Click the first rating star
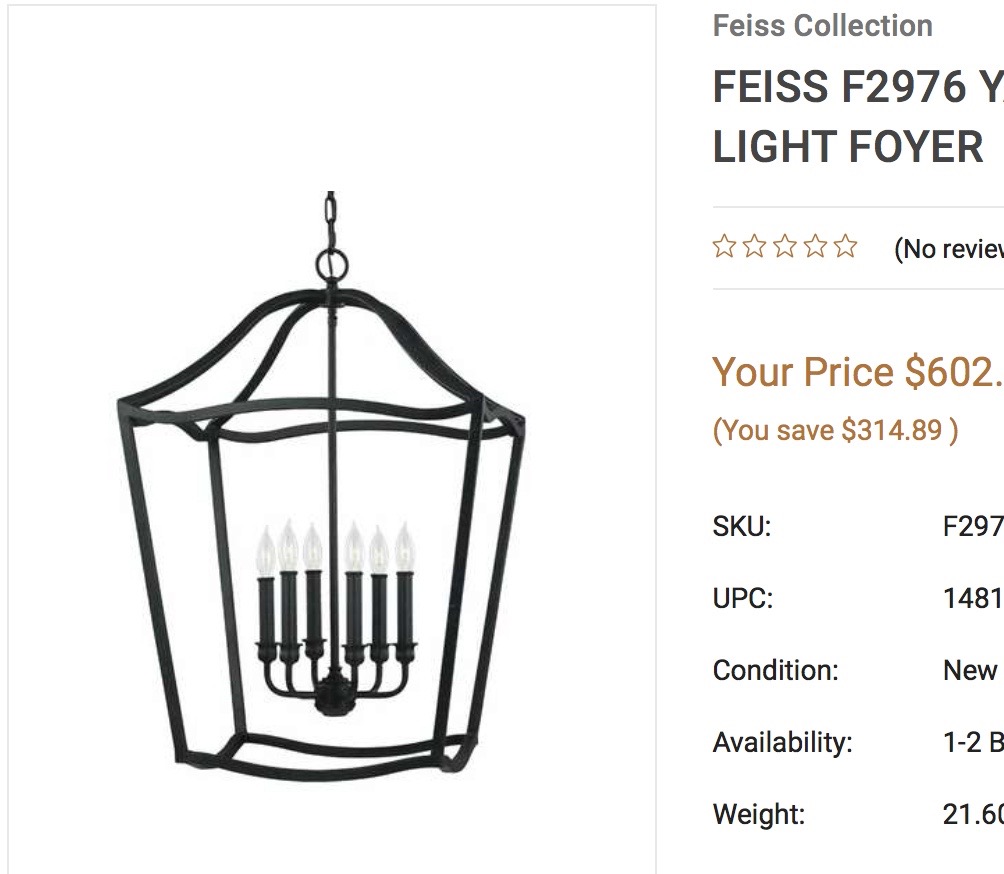The height and width of the screenshot is (874, 1004). pyautogui.click(x=724, y=246)
